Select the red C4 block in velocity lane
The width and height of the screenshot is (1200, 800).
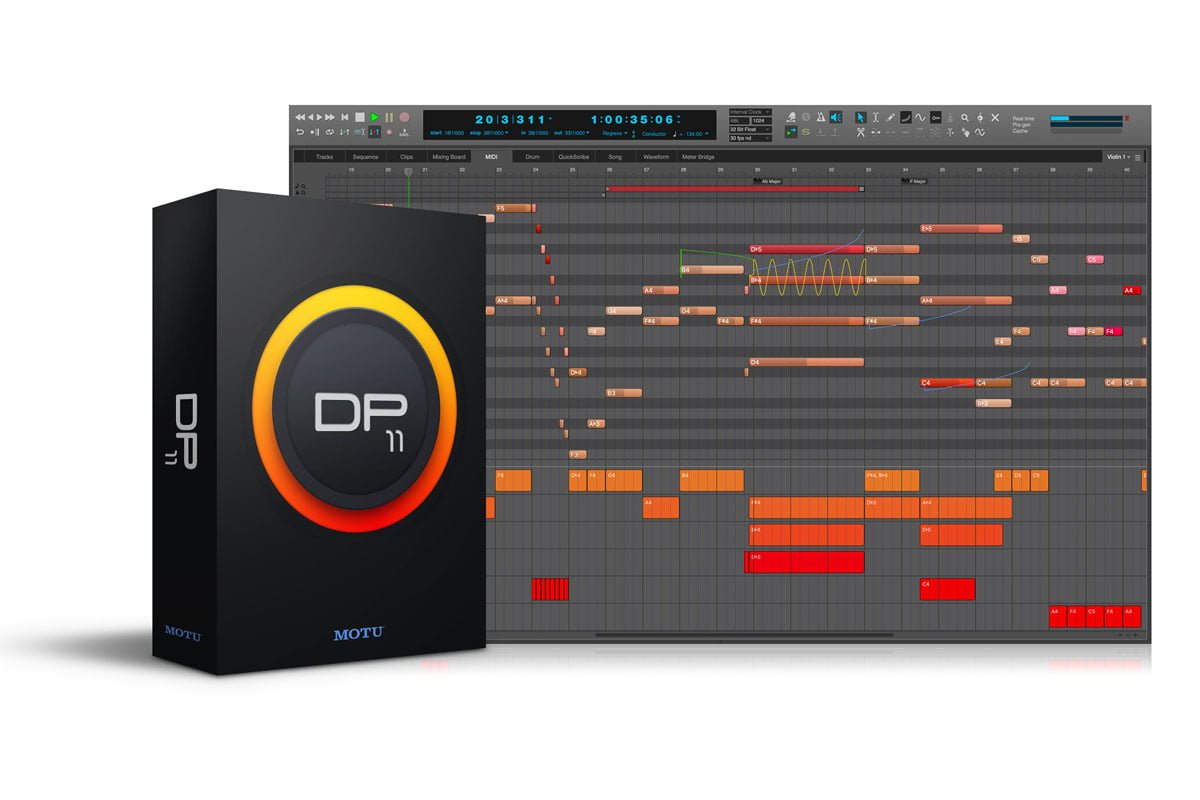(x=947, y=589)
